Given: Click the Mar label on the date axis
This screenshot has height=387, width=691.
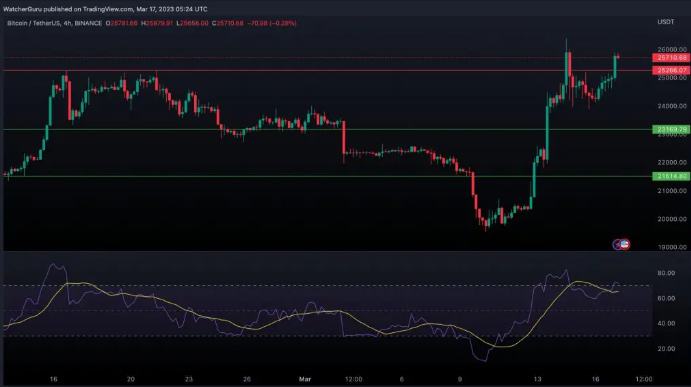Looking at the screenshot, I should click(x=305, y=379).
